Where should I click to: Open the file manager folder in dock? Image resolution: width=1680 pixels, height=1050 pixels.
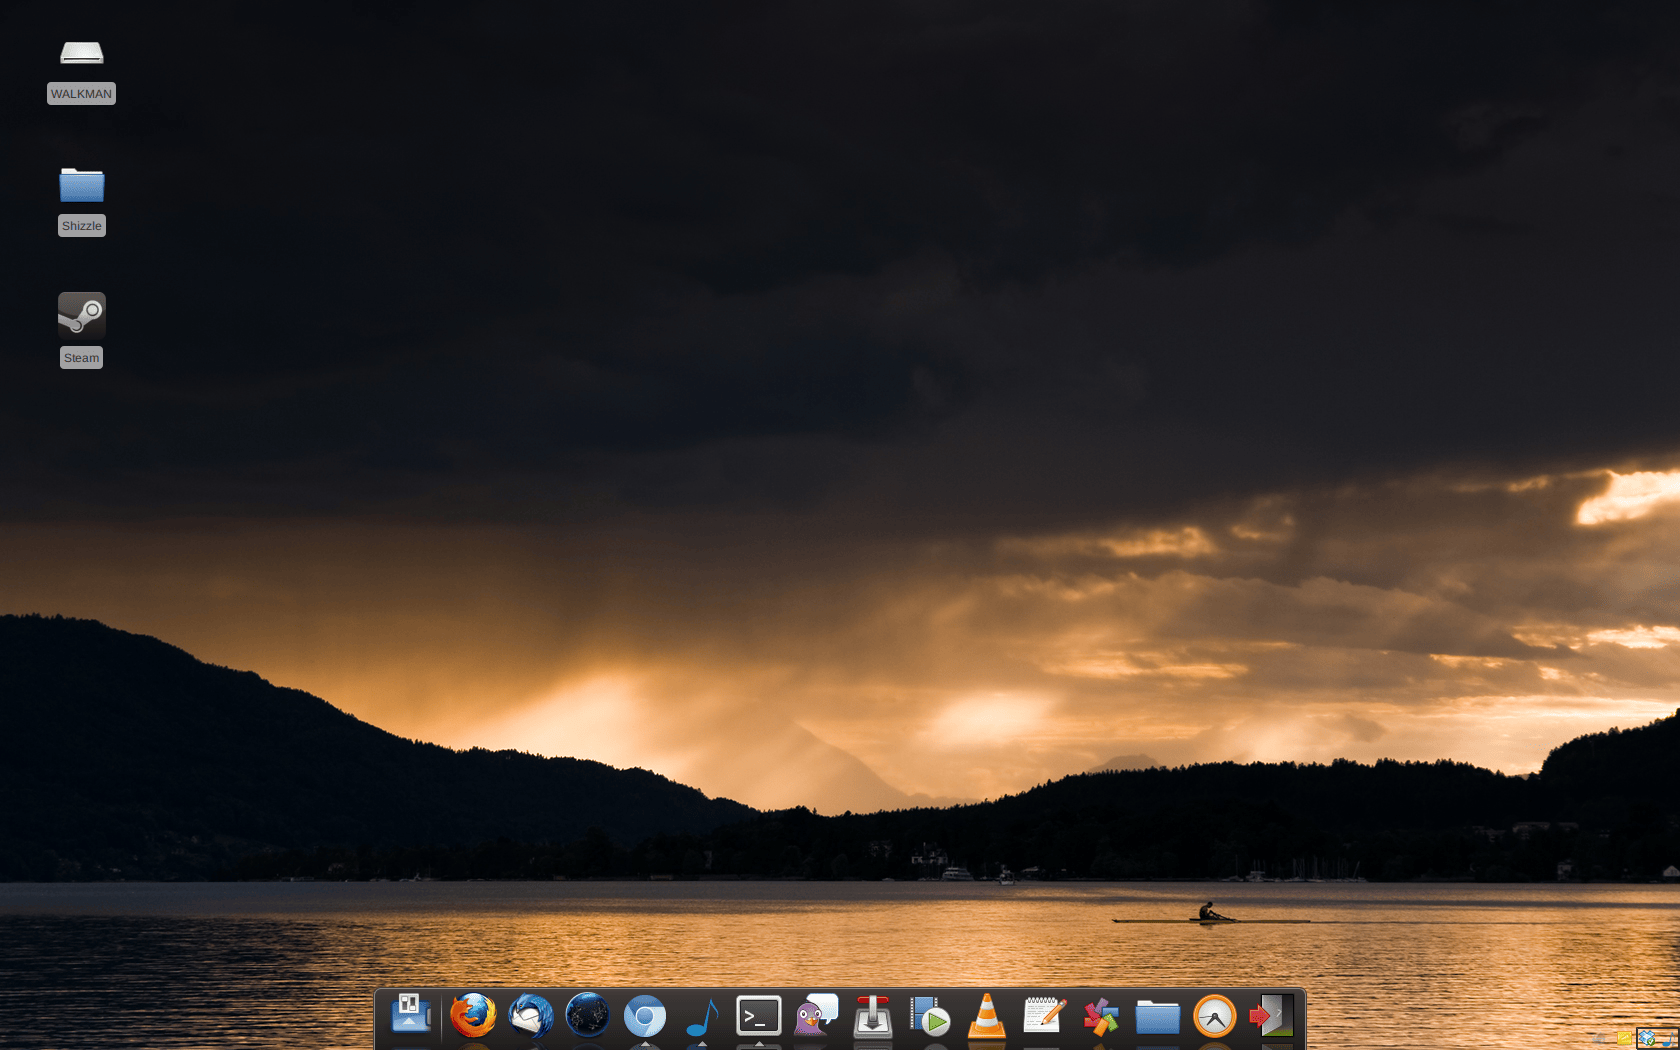click(1157, 1017)
